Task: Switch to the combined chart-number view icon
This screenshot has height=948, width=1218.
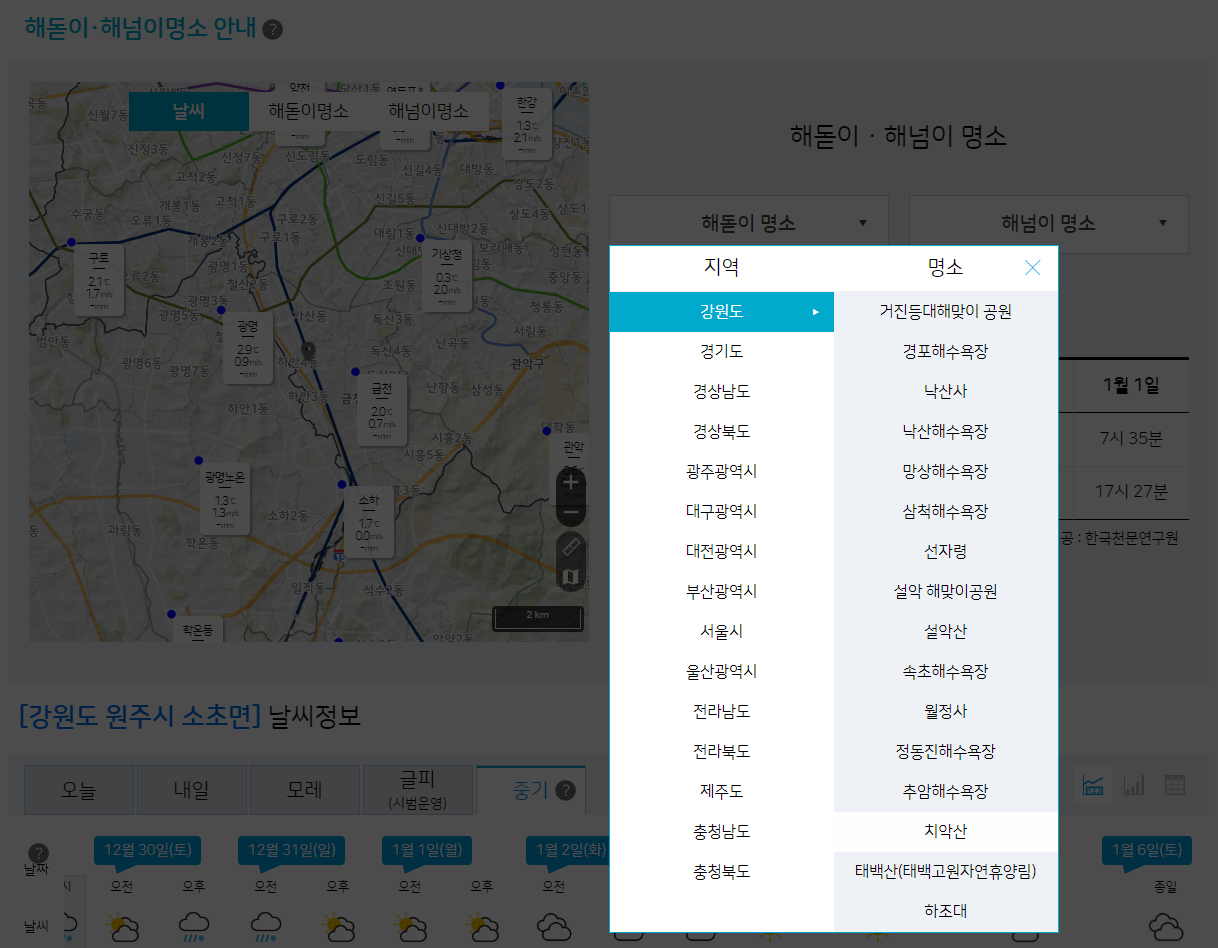Action: point(1093,786)
